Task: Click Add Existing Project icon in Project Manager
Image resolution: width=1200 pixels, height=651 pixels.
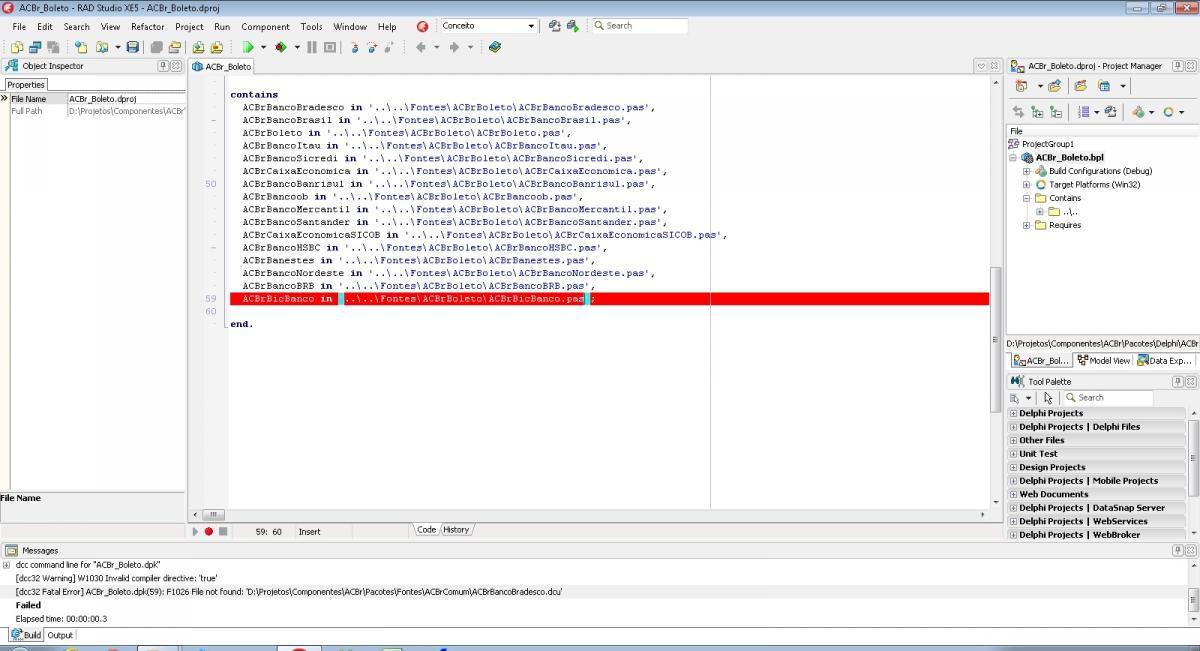Action: pos(1054,86)
